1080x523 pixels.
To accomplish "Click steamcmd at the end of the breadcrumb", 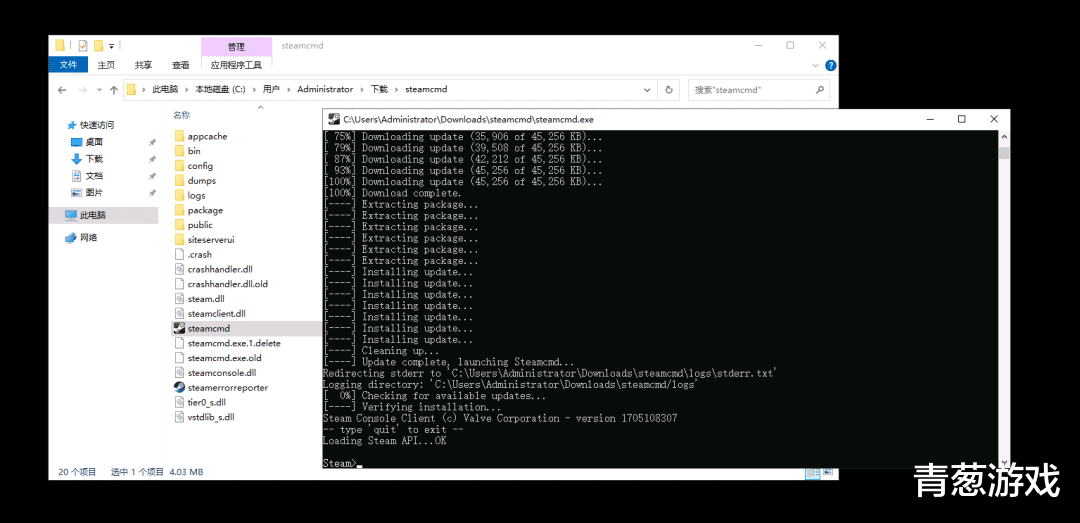I will pyautogui.click(x=426, y=90).
